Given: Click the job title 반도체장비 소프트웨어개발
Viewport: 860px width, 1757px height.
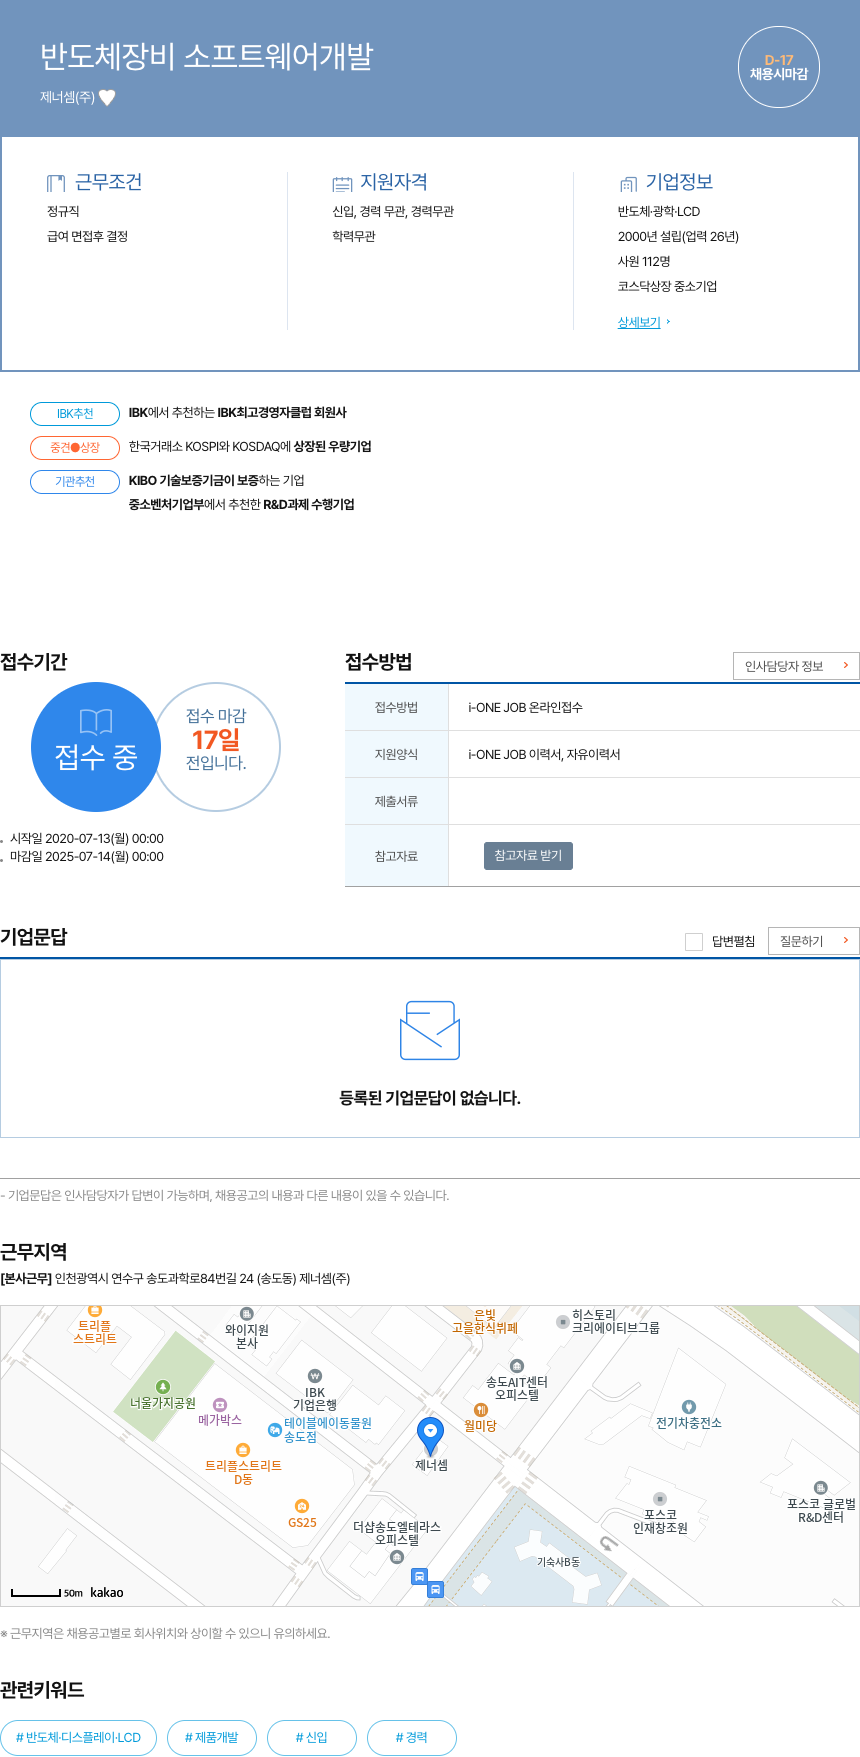Looking at the screenshot, I should [x=206, y=57].
